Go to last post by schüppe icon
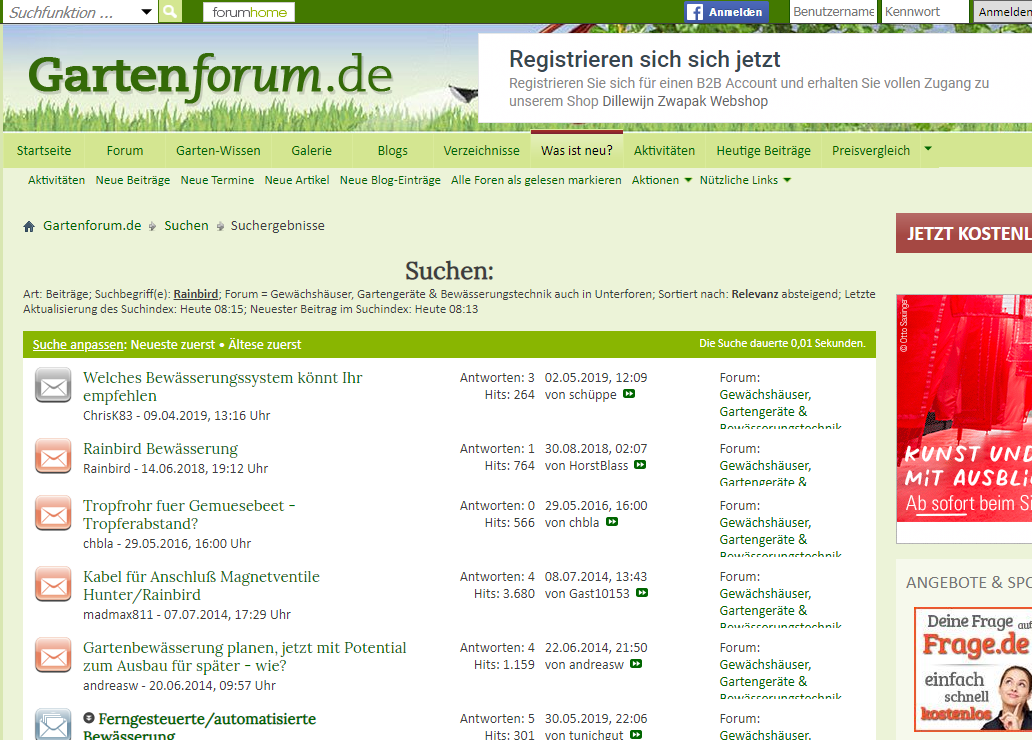 [629, 394]
